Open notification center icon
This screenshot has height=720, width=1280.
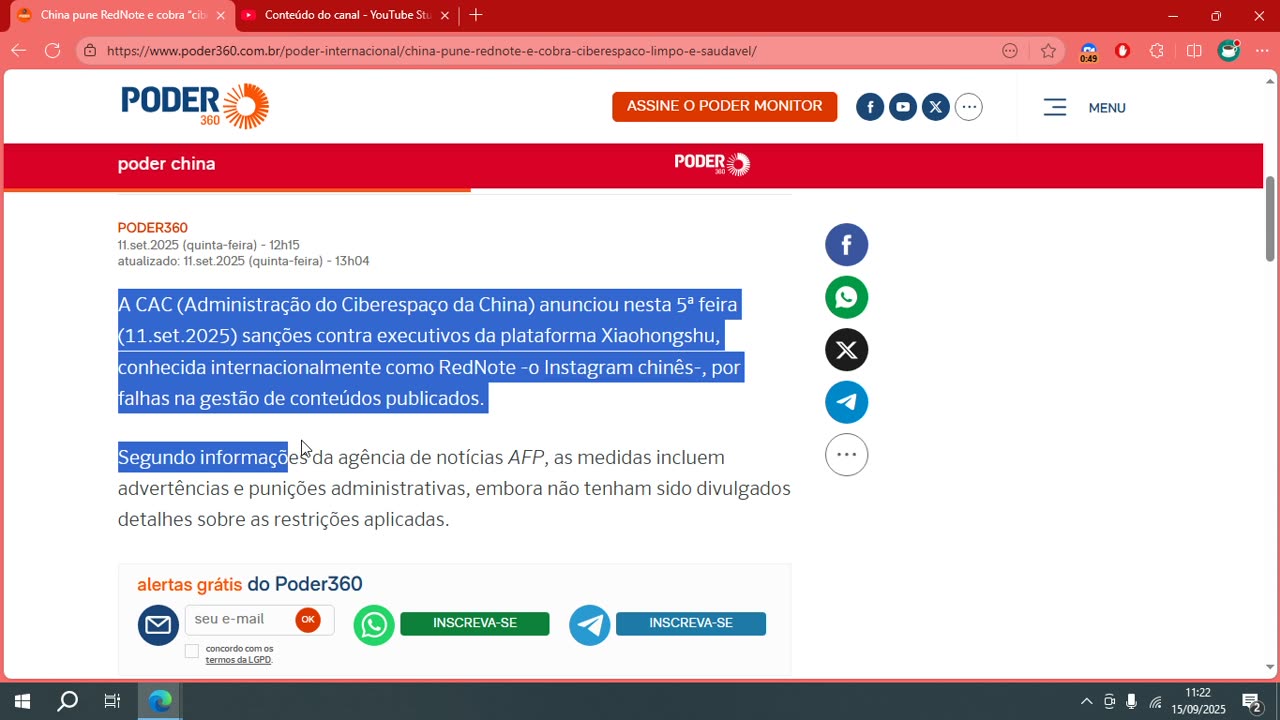(x=1252, y=702)
